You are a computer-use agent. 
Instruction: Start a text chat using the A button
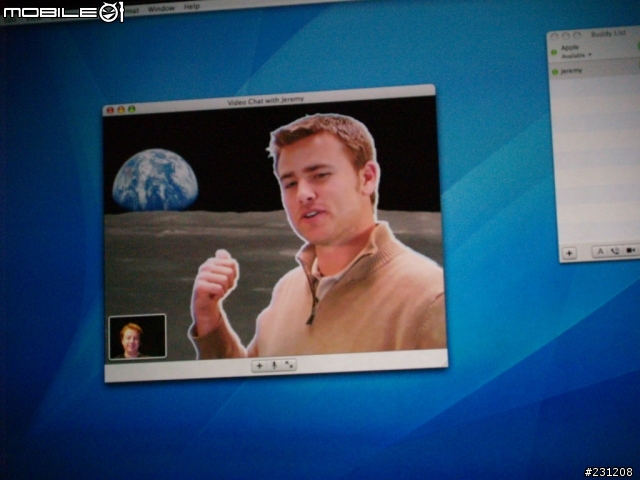(600, 251)
